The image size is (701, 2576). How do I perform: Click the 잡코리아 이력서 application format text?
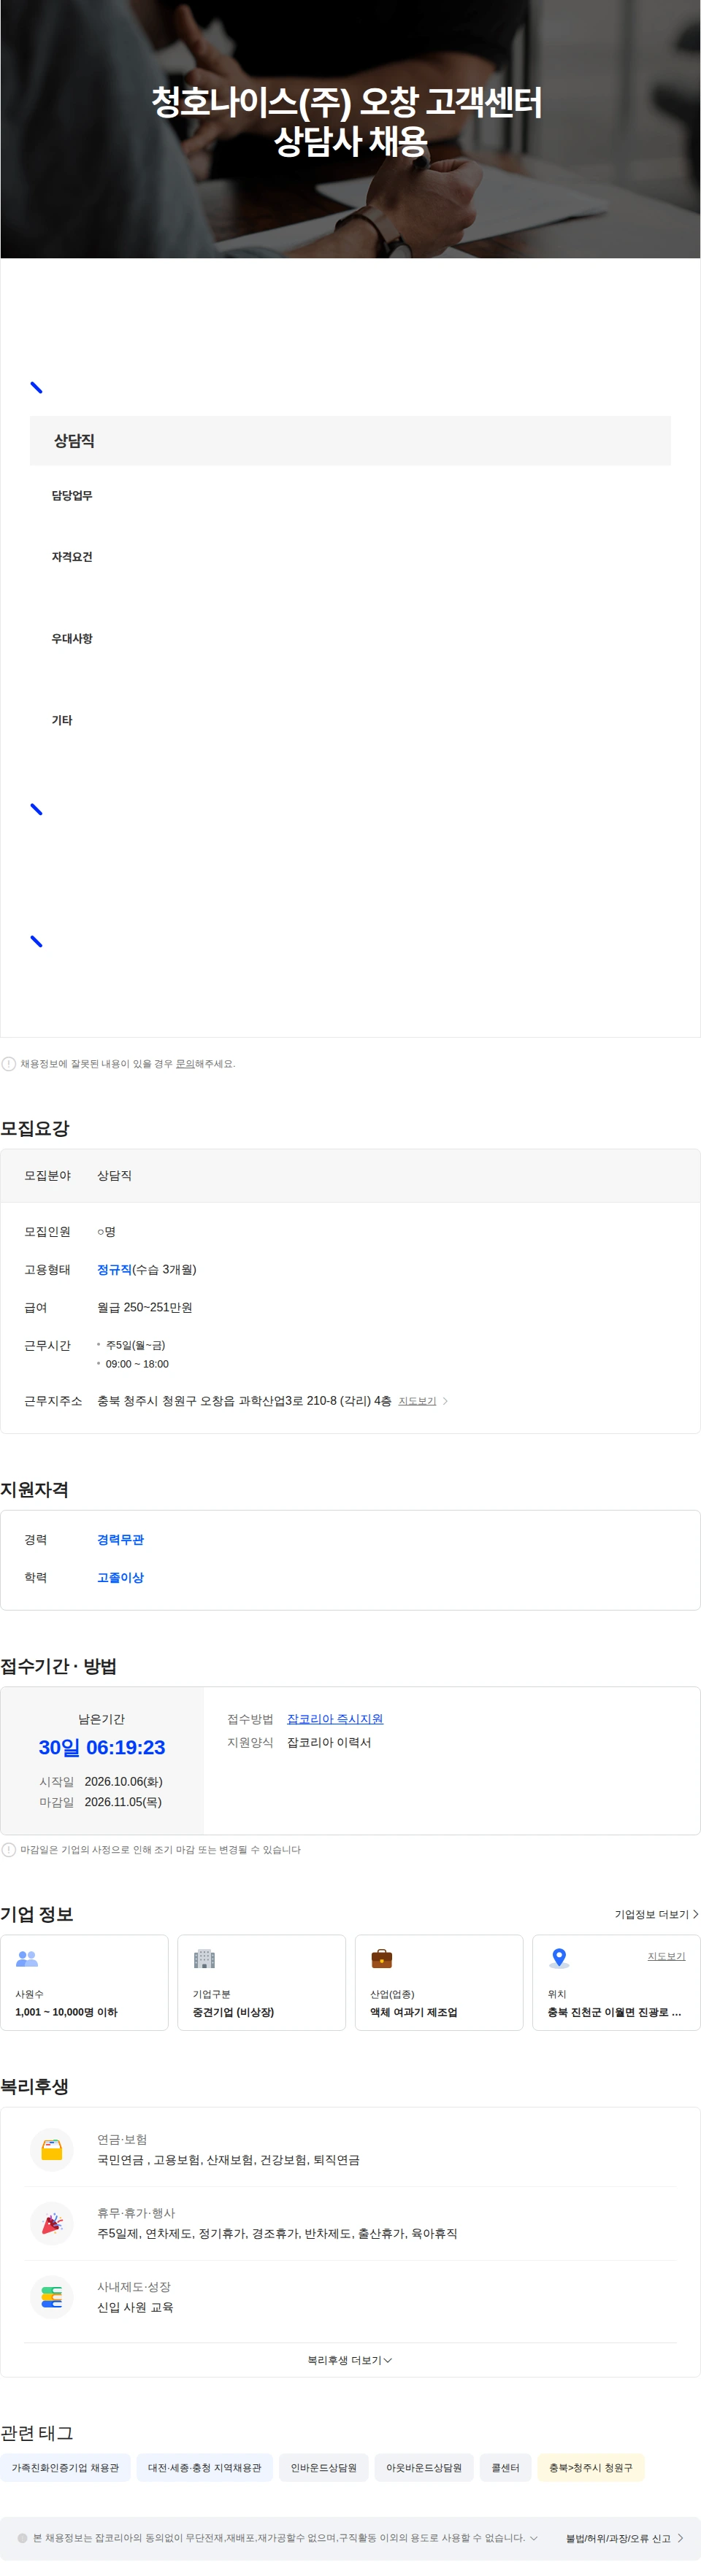click(x=329, y=1742)
